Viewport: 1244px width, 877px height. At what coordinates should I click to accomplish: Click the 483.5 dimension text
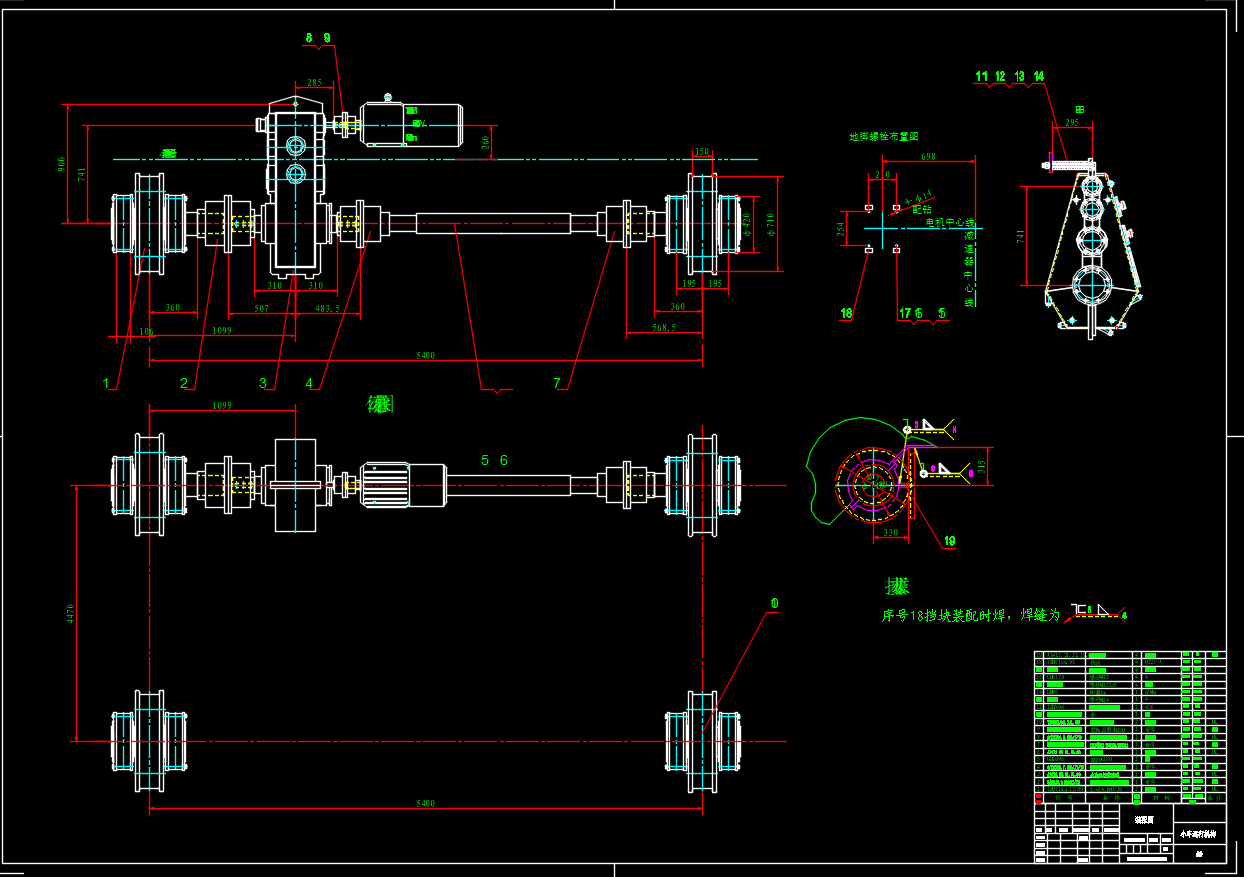click(335, 309)
